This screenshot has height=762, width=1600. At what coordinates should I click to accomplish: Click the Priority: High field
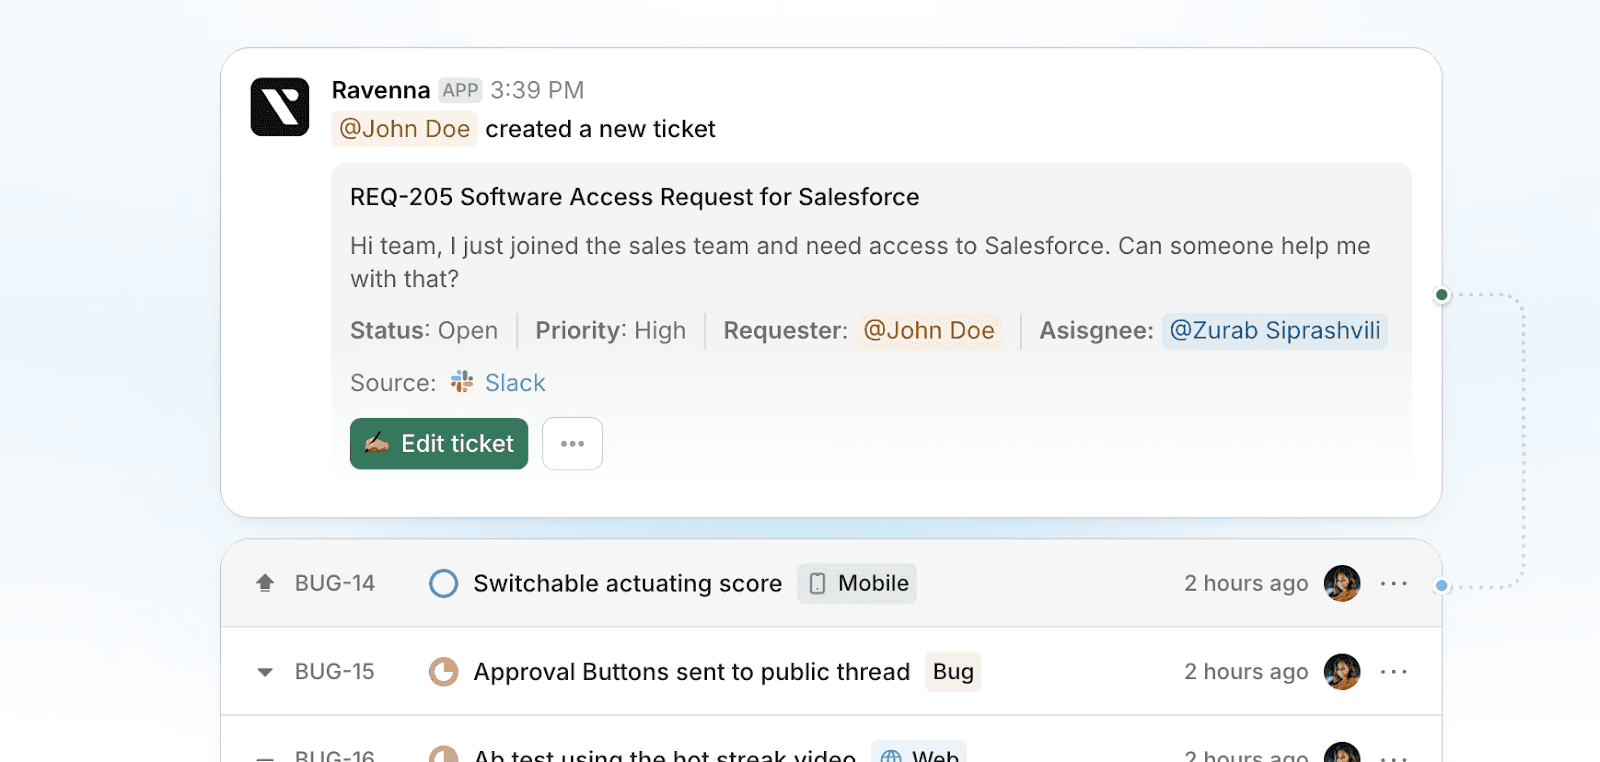(611, 331)
